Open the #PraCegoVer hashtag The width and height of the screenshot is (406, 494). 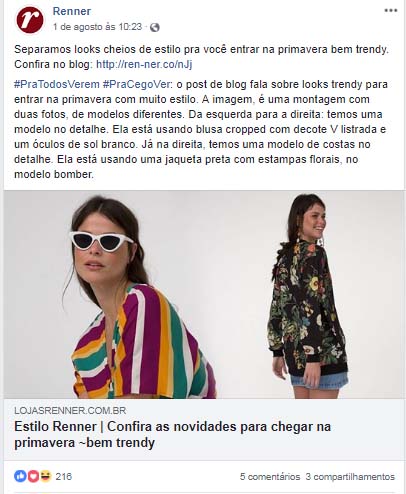point(137,84)
